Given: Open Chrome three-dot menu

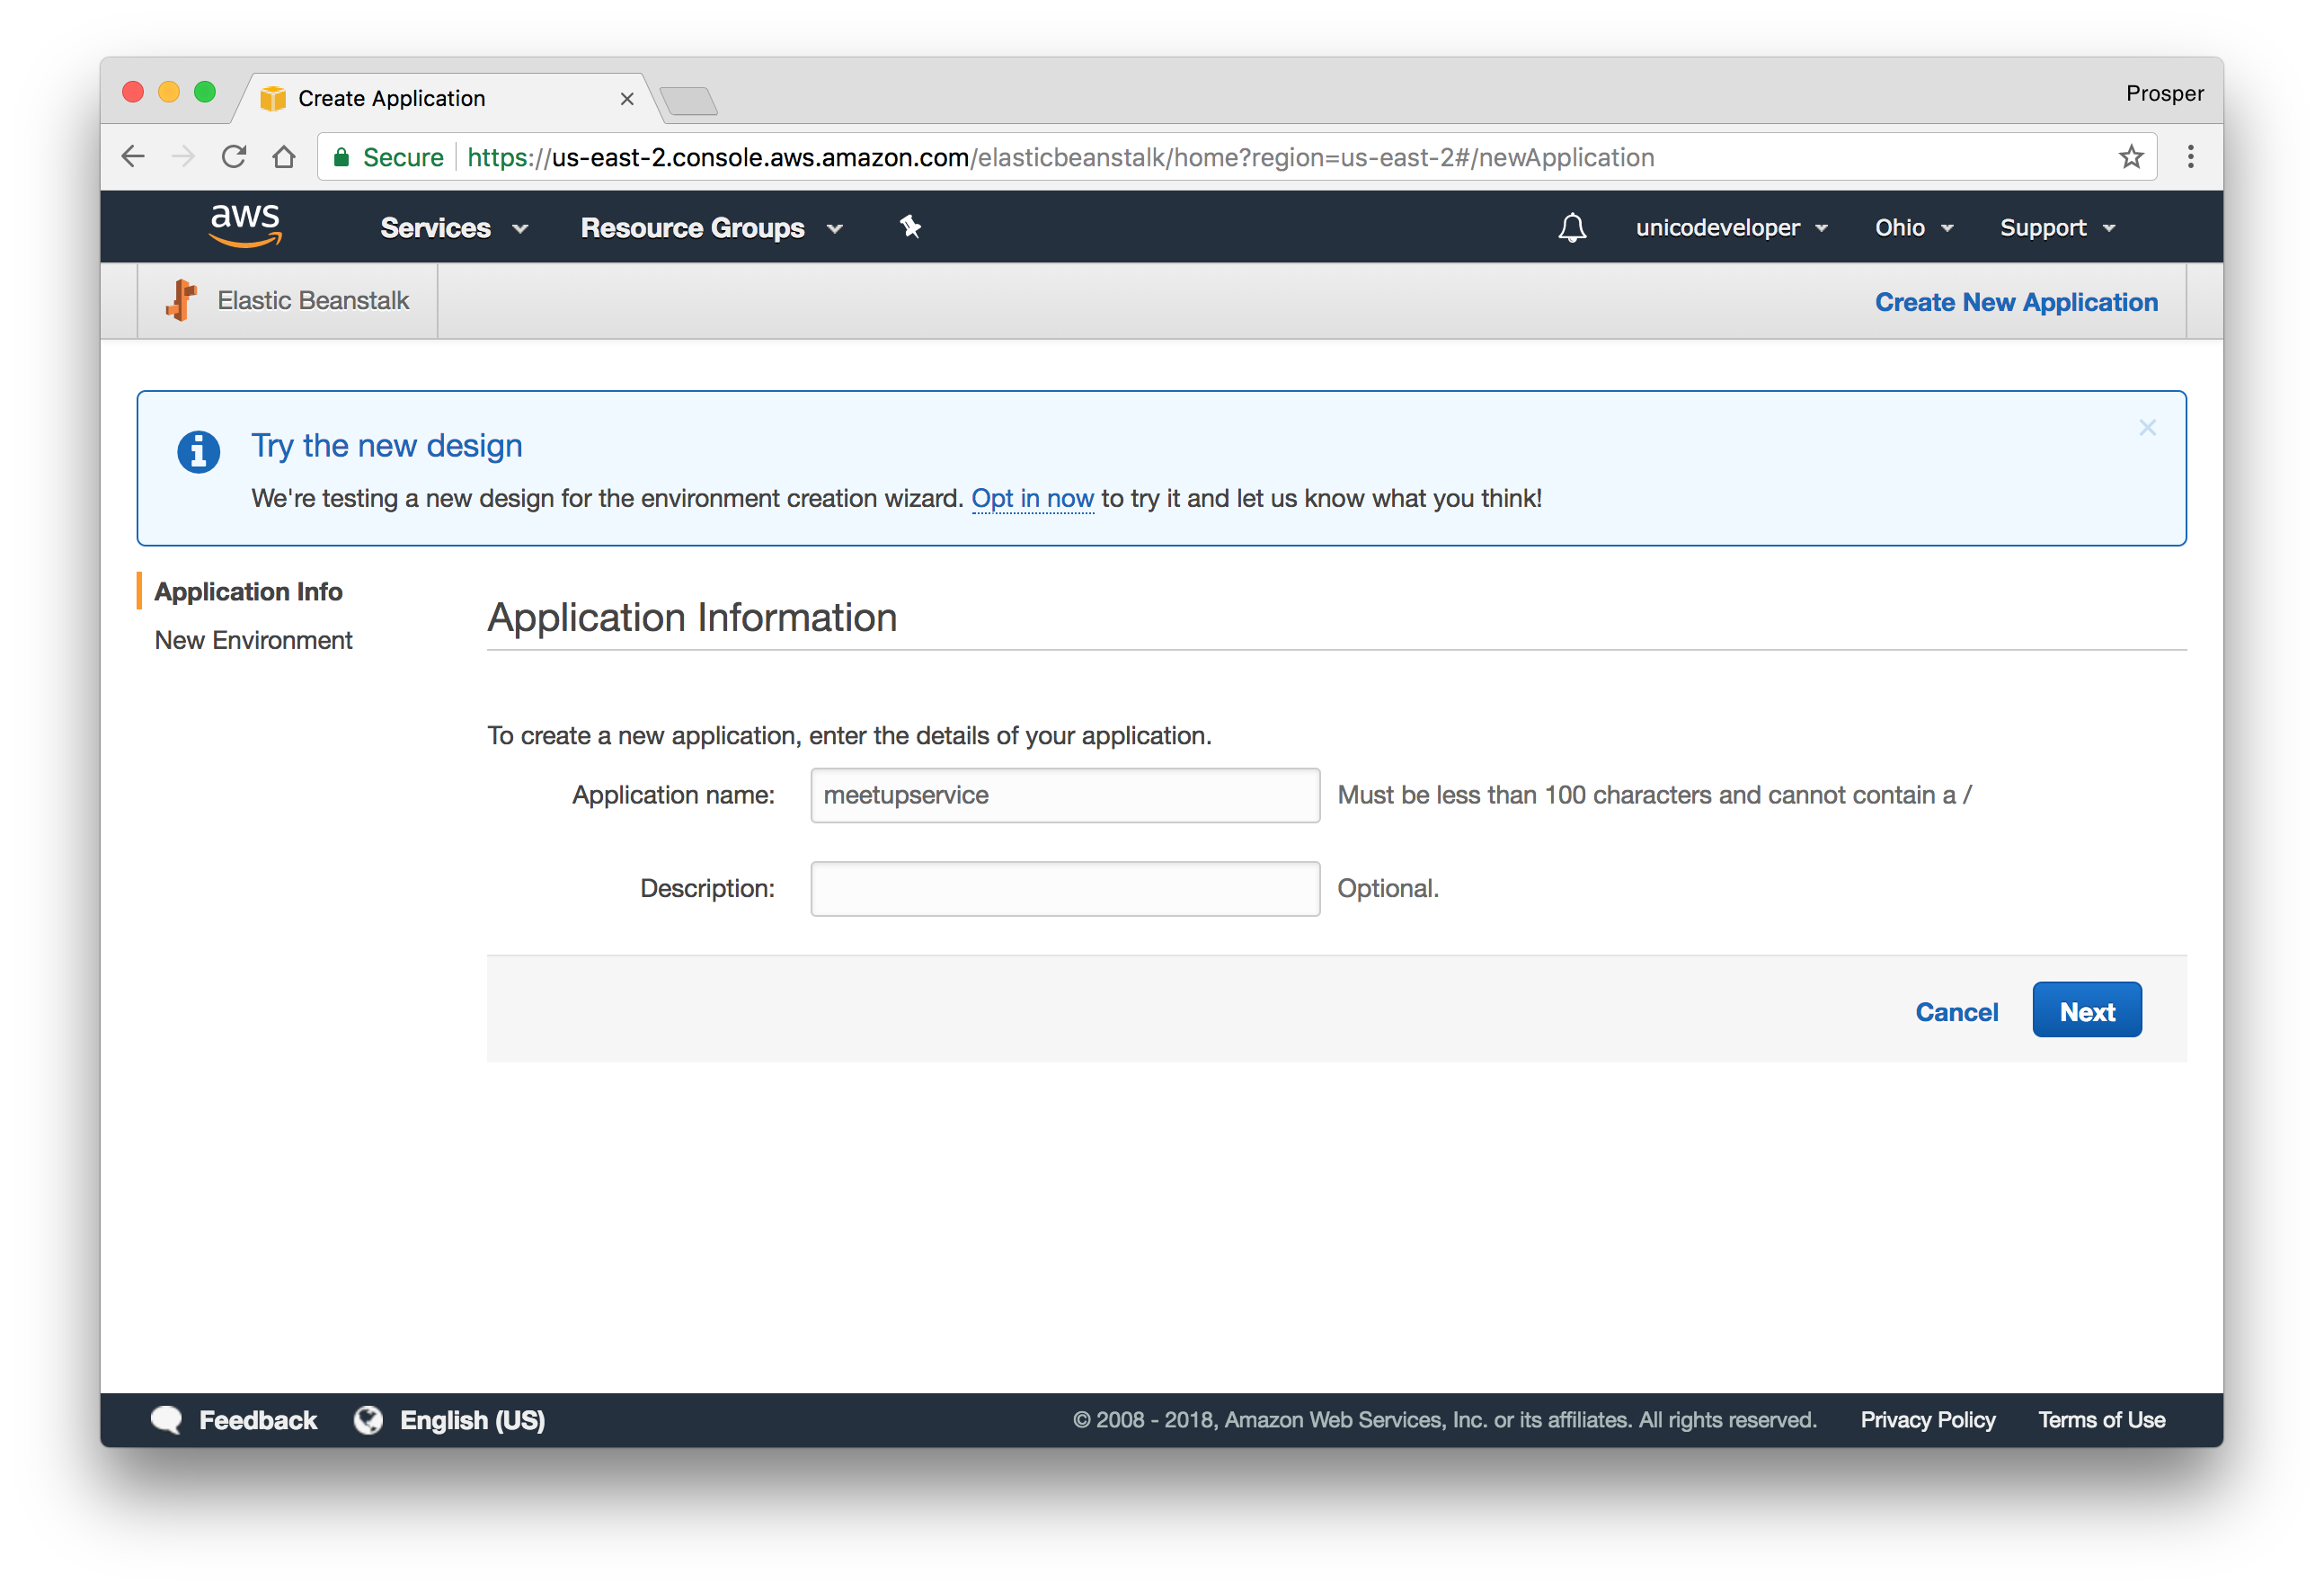Looking at the screenshot, I should [2190, 157].
